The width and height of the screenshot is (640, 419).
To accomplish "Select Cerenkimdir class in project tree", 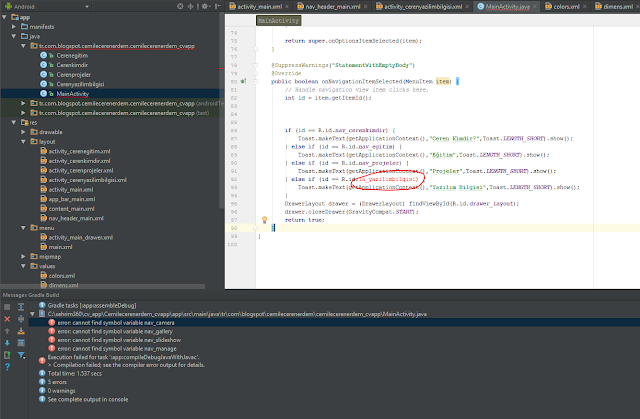I will (x=72, y=65).
